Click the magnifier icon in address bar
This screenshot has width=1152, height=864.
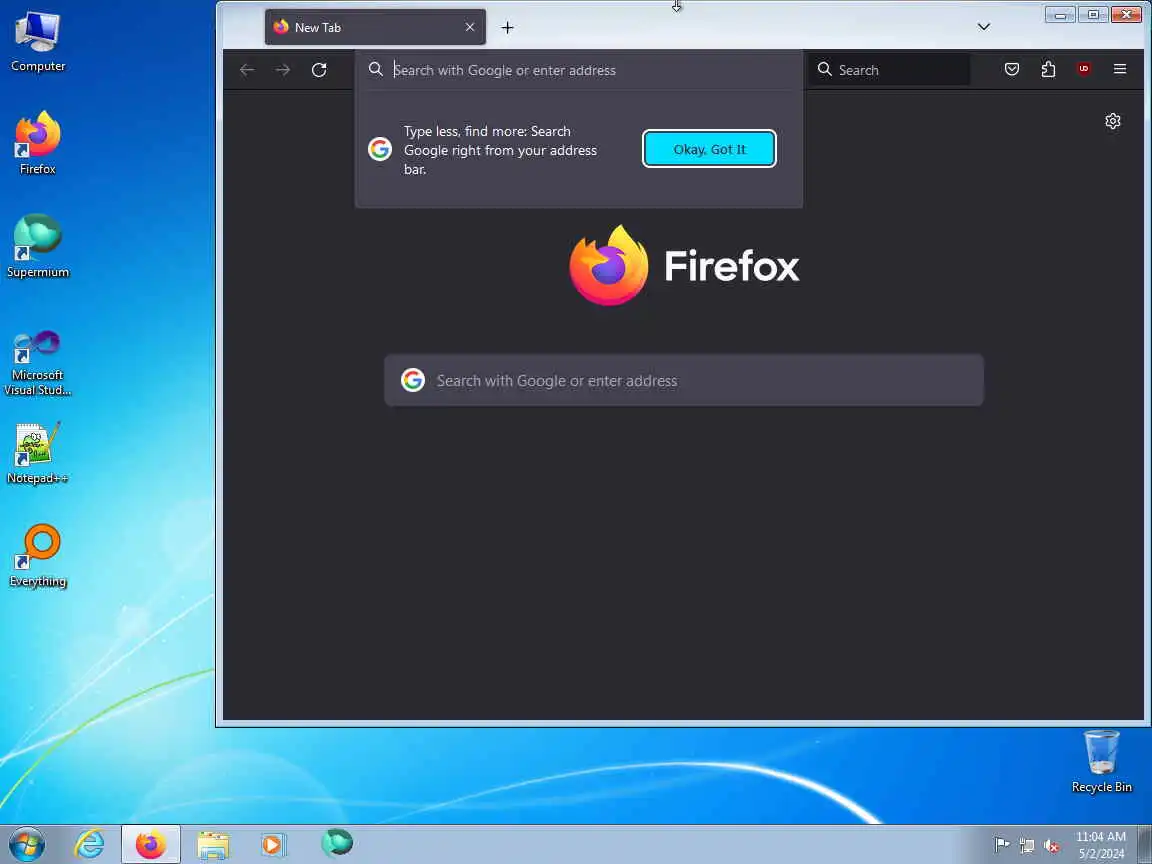tap(375, 69)
